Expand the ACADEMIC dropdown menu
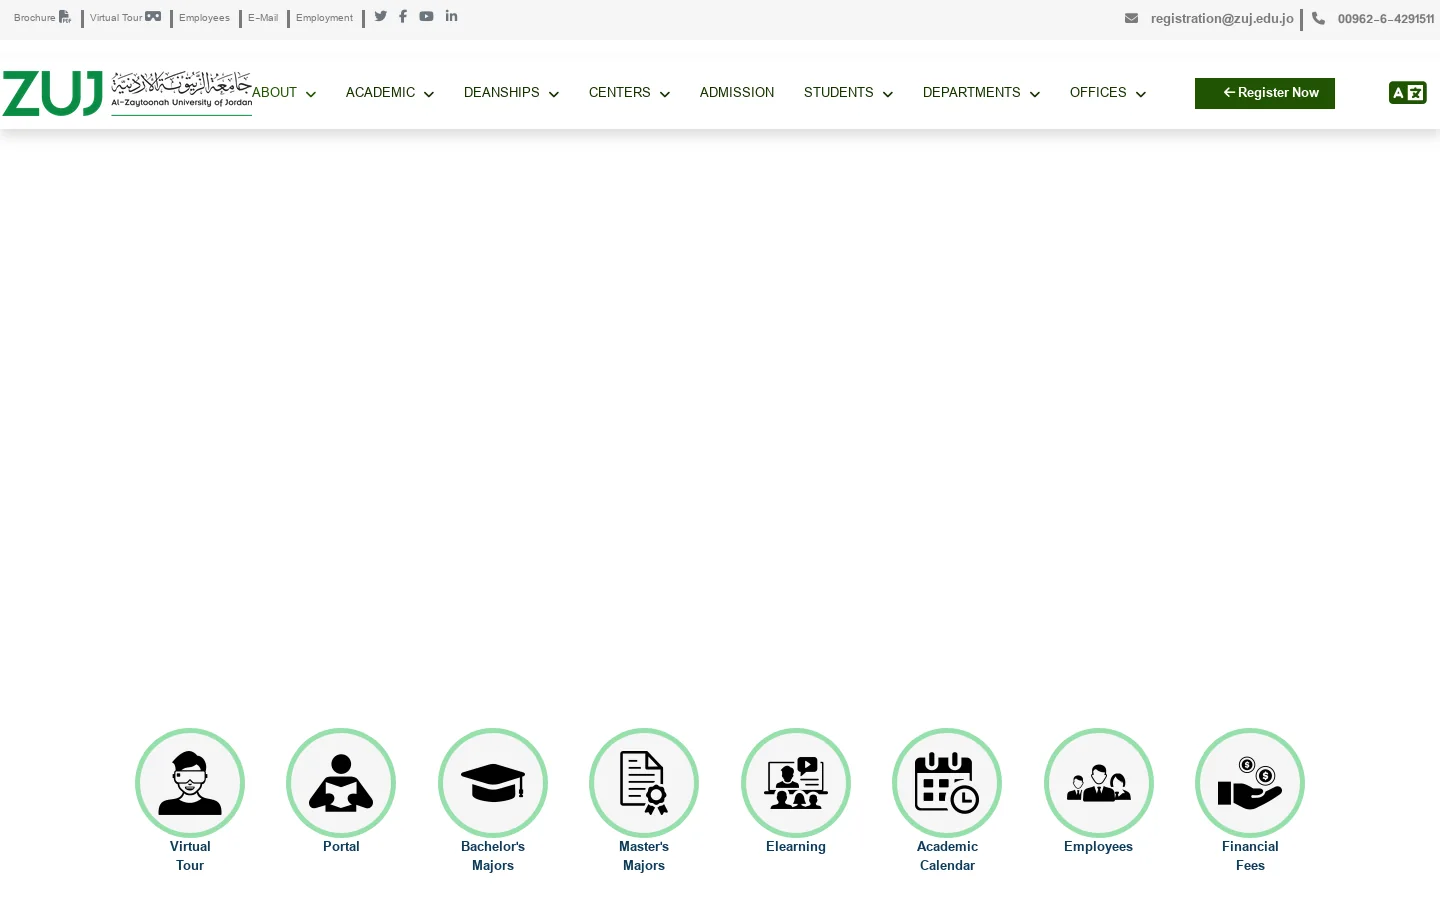The image size is (1440, 900). [390, 92]
